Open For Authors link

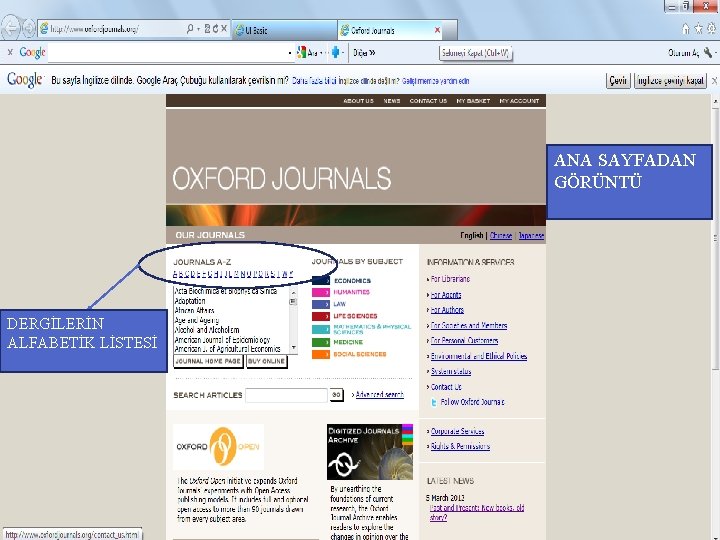[447, 310]
